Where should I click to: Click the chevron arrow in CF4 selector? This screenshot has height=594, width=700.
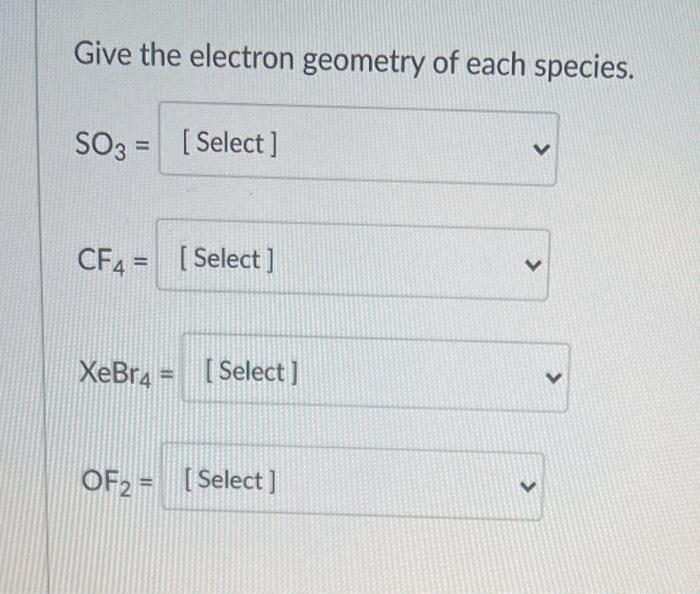533,265
